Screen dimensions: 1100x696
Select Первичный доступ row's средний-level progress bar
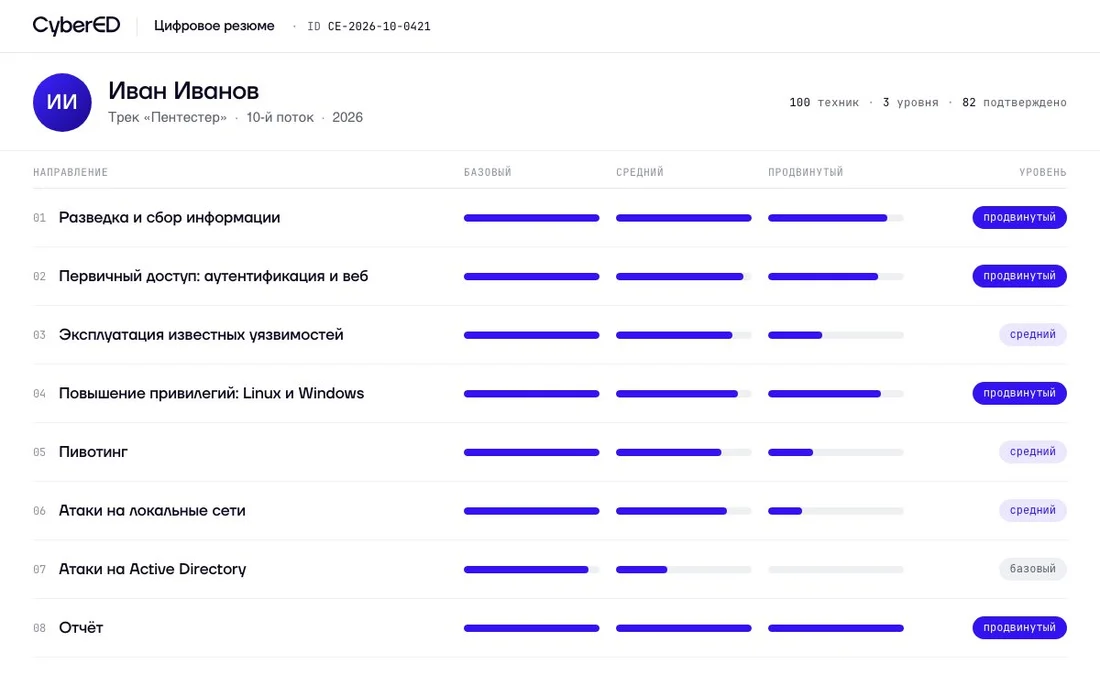point(683,276)
